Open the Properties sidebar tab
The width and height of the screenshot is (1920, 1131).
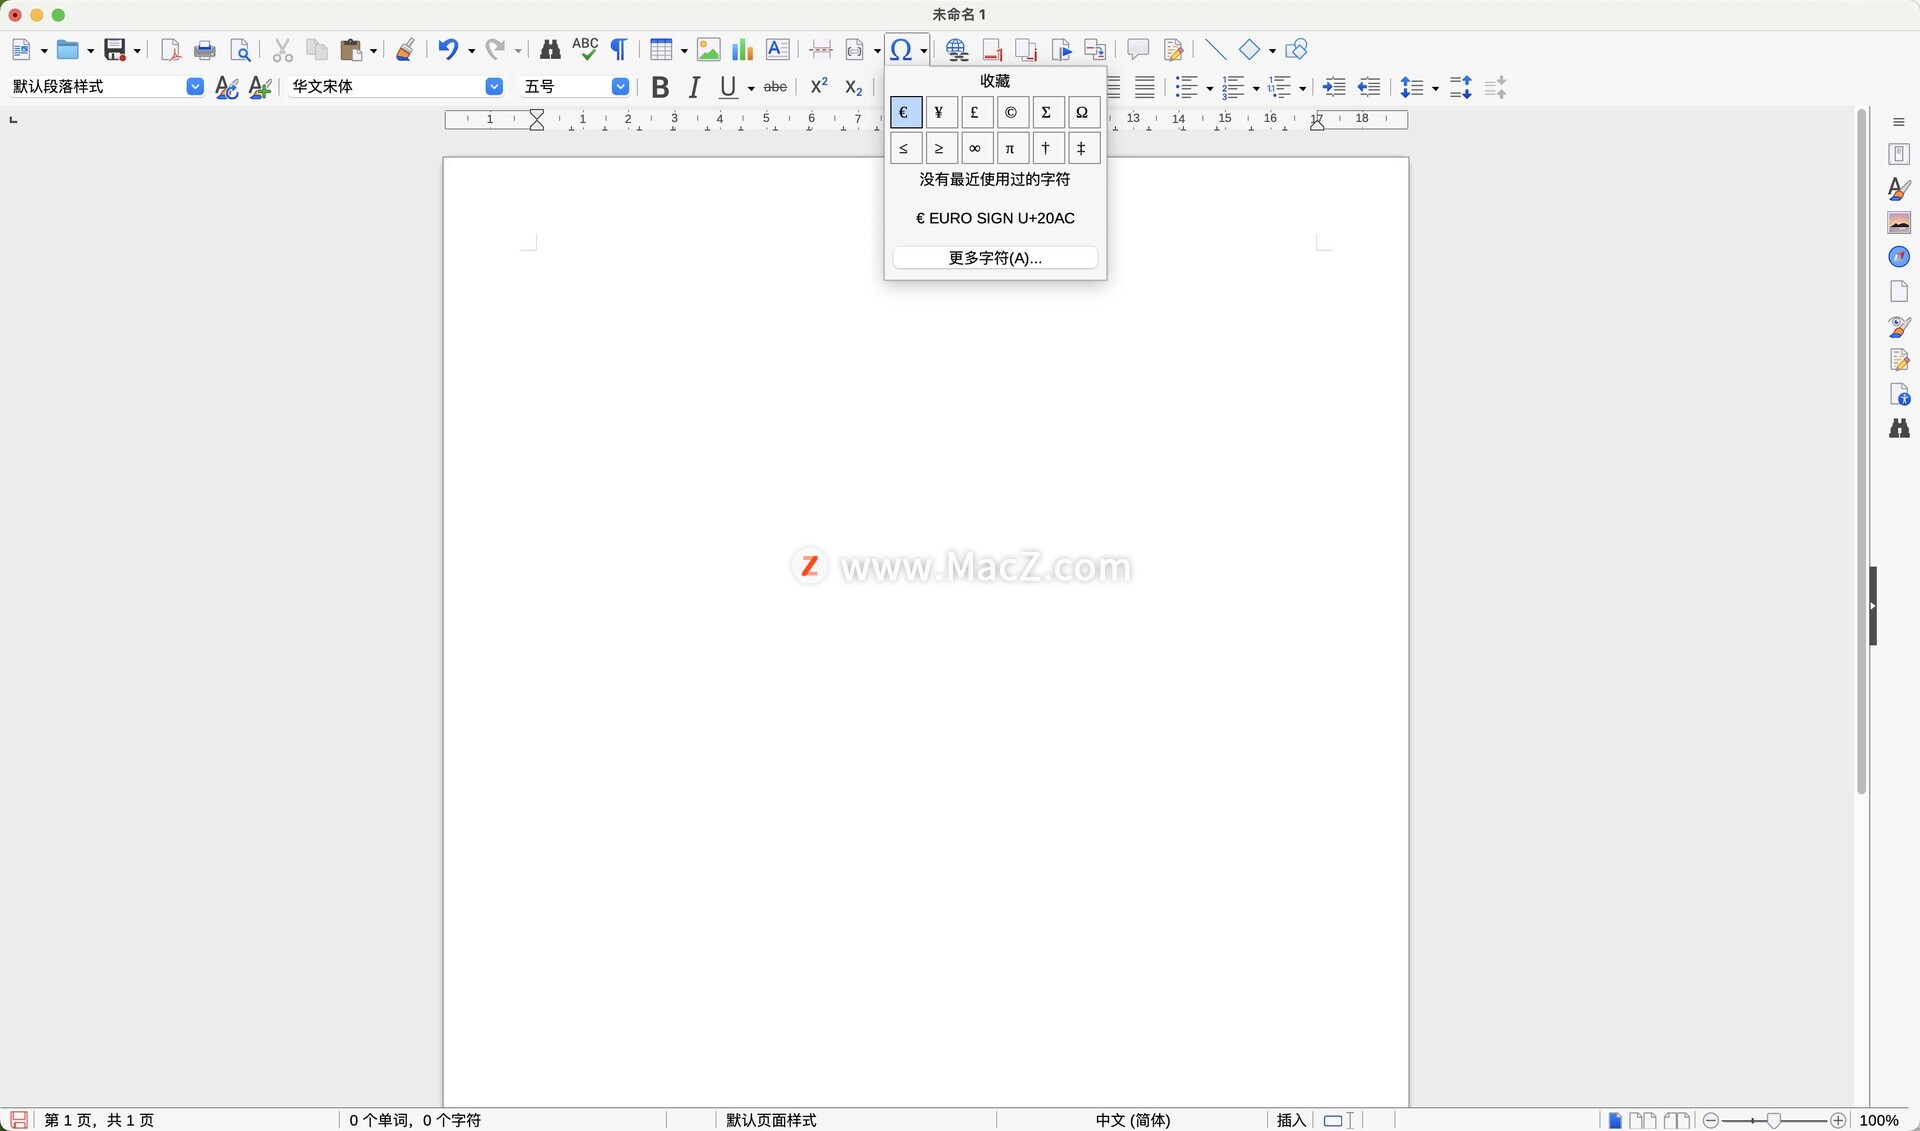coord(1899,154)
